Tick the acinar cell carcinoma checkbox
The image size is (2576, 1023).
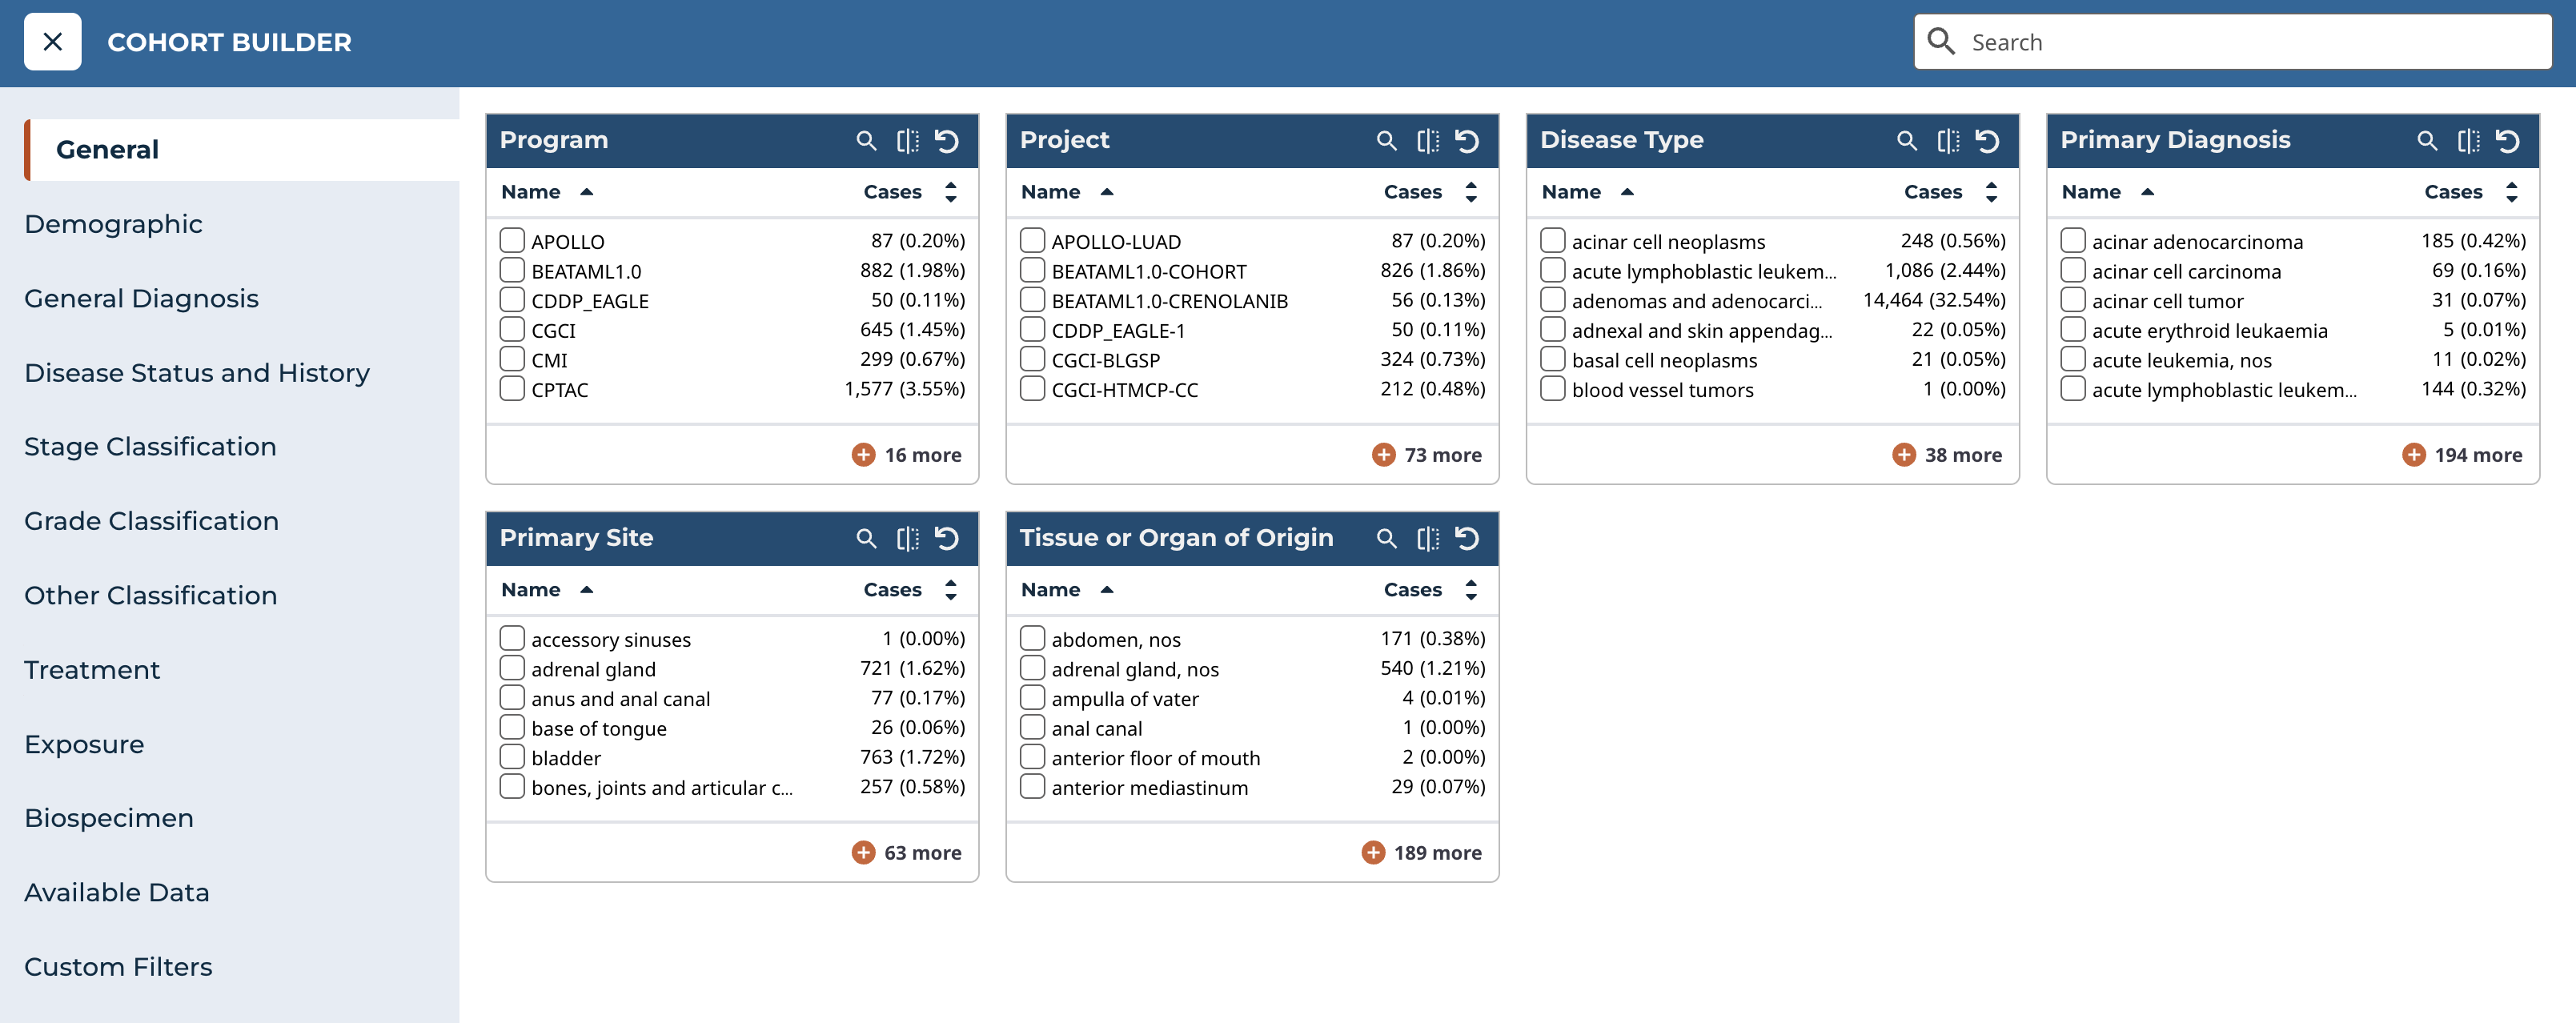tap(2073, 271)
